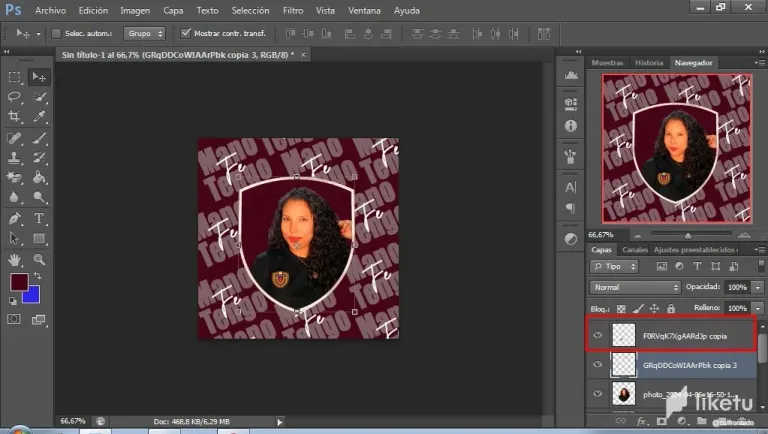The width and height of the screenshot is (768, 434).
Task: Set the blue background color swatch
Action: coord(32,297)
